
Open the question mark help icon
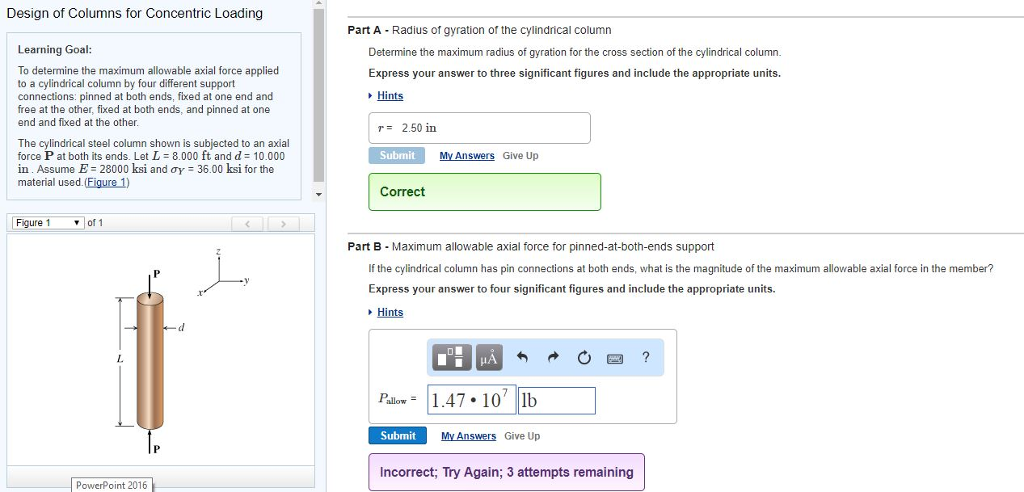646,357
